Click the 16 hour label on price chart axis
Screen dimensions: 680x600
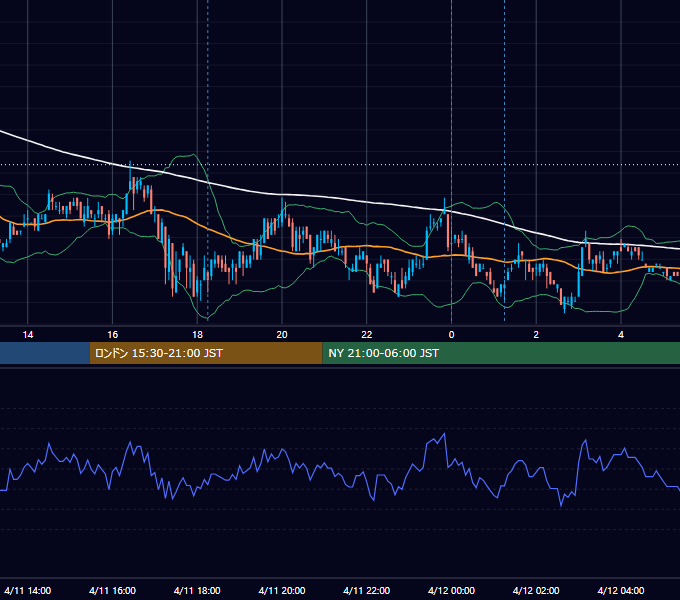pyautogui.click(x=112, y=335)
